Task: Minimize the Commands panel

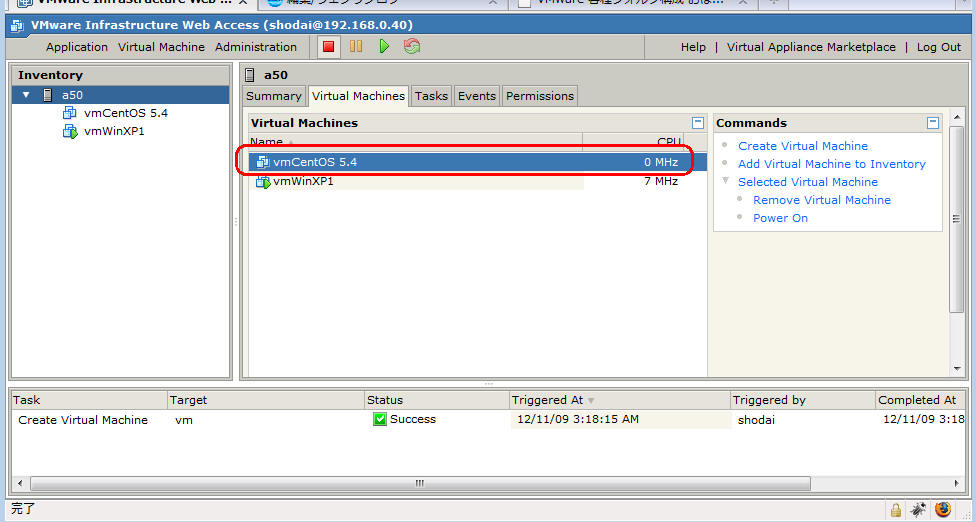Action: [x=933, y=123]
